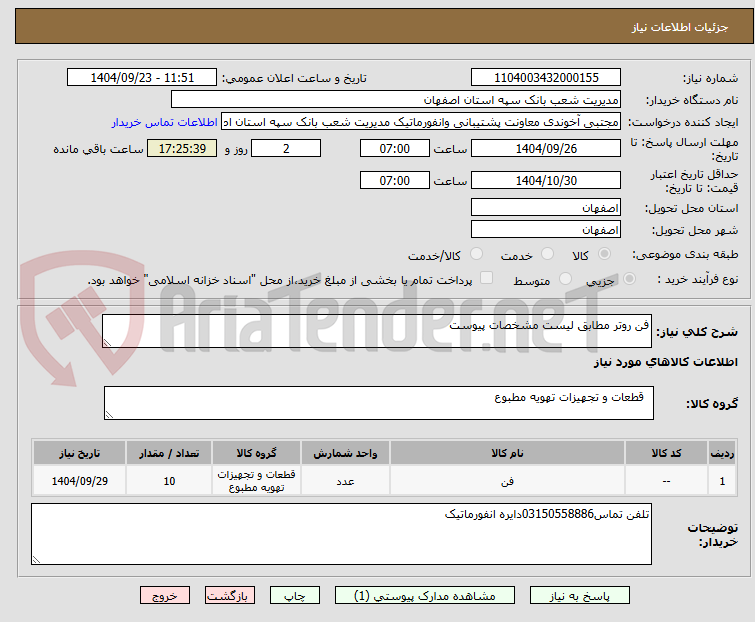Click ایجاد کننده درخواست field

coord(421,122)
